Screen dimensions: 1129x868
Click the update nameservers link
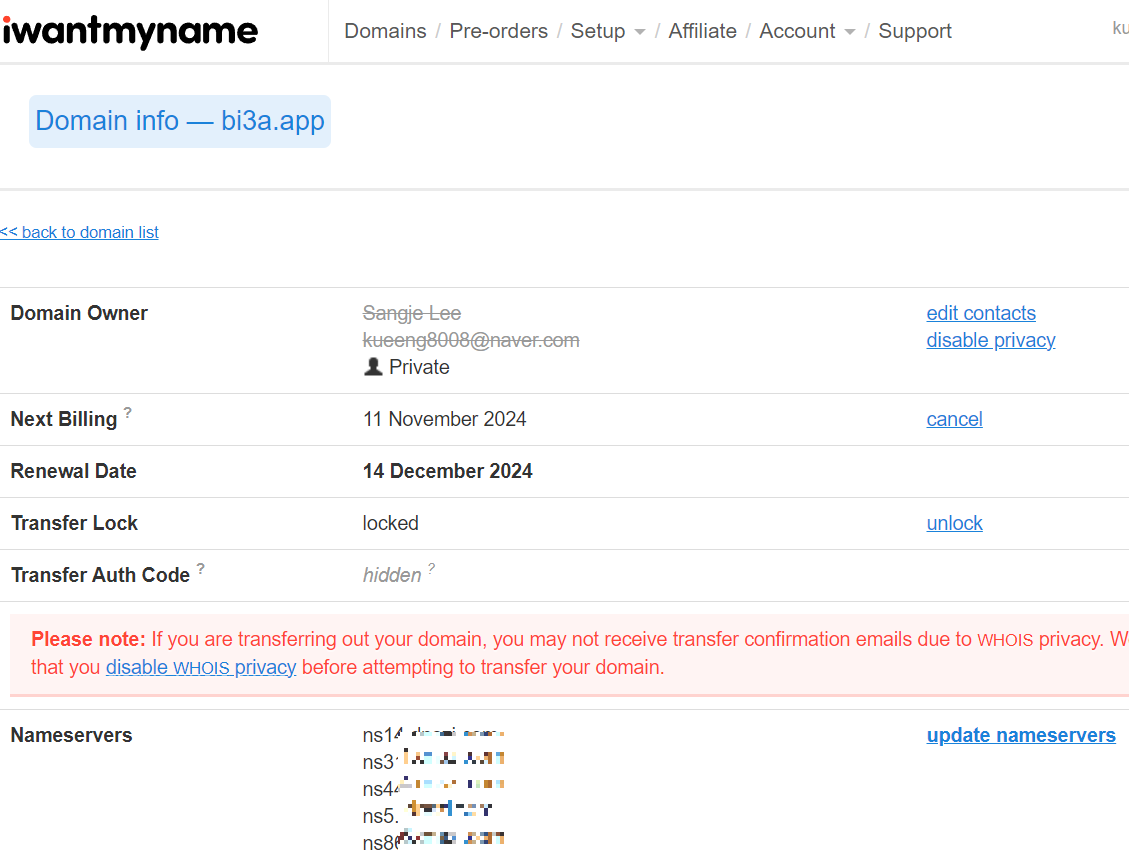[x=1021, y=735]
